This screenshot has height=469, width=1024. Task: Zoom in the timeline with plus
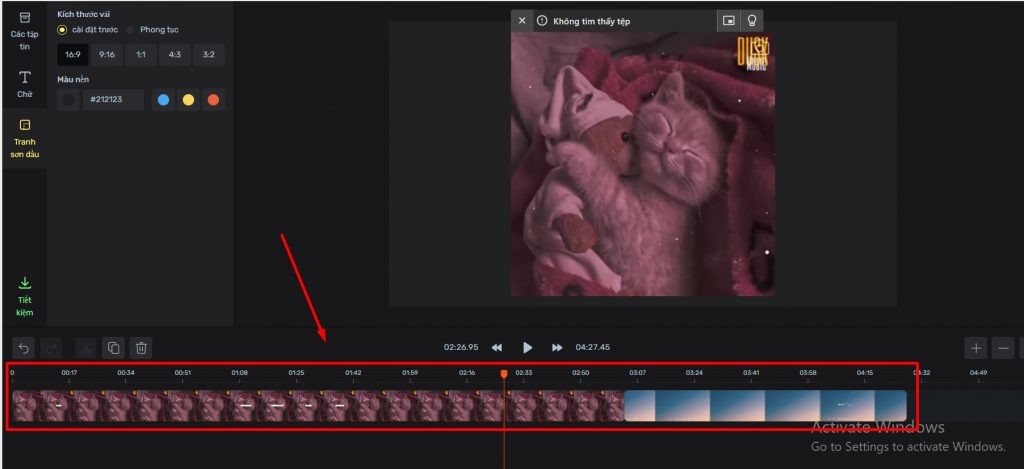(976, 348)
